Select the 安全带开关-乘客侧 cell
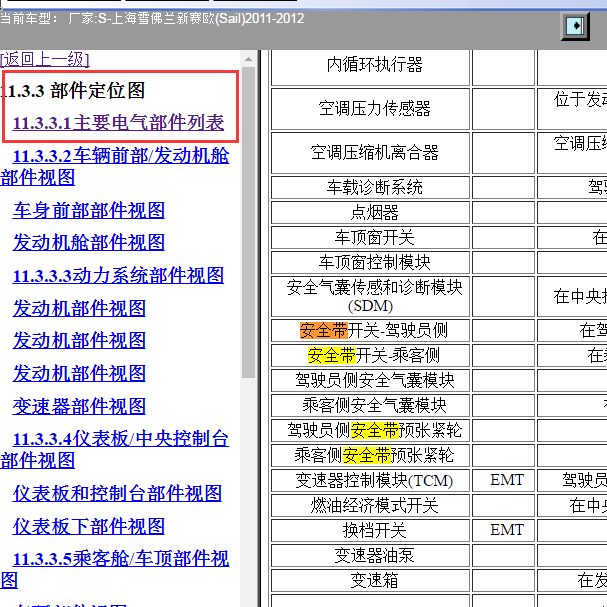Screen dimensions: 607x607 (370, 355)
